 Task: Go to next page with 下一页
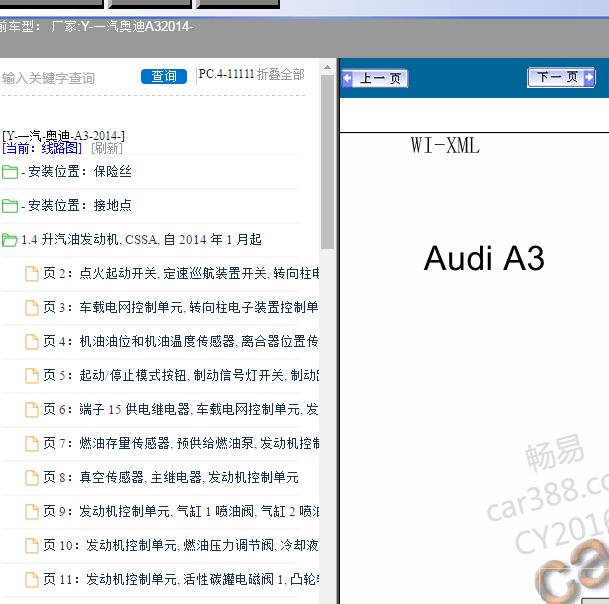(x=561, y=77)
